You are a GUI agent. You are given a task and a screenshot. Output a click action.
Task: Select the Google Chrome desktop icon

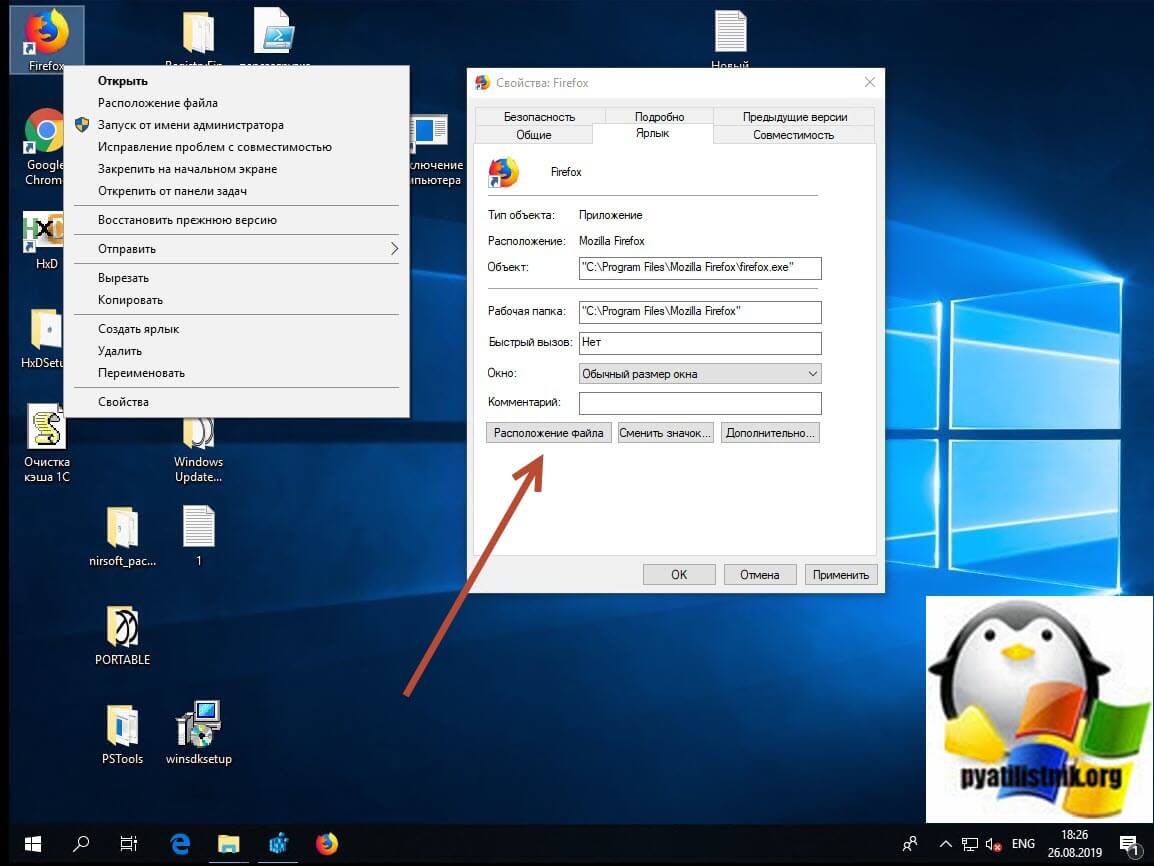(44, 147)
